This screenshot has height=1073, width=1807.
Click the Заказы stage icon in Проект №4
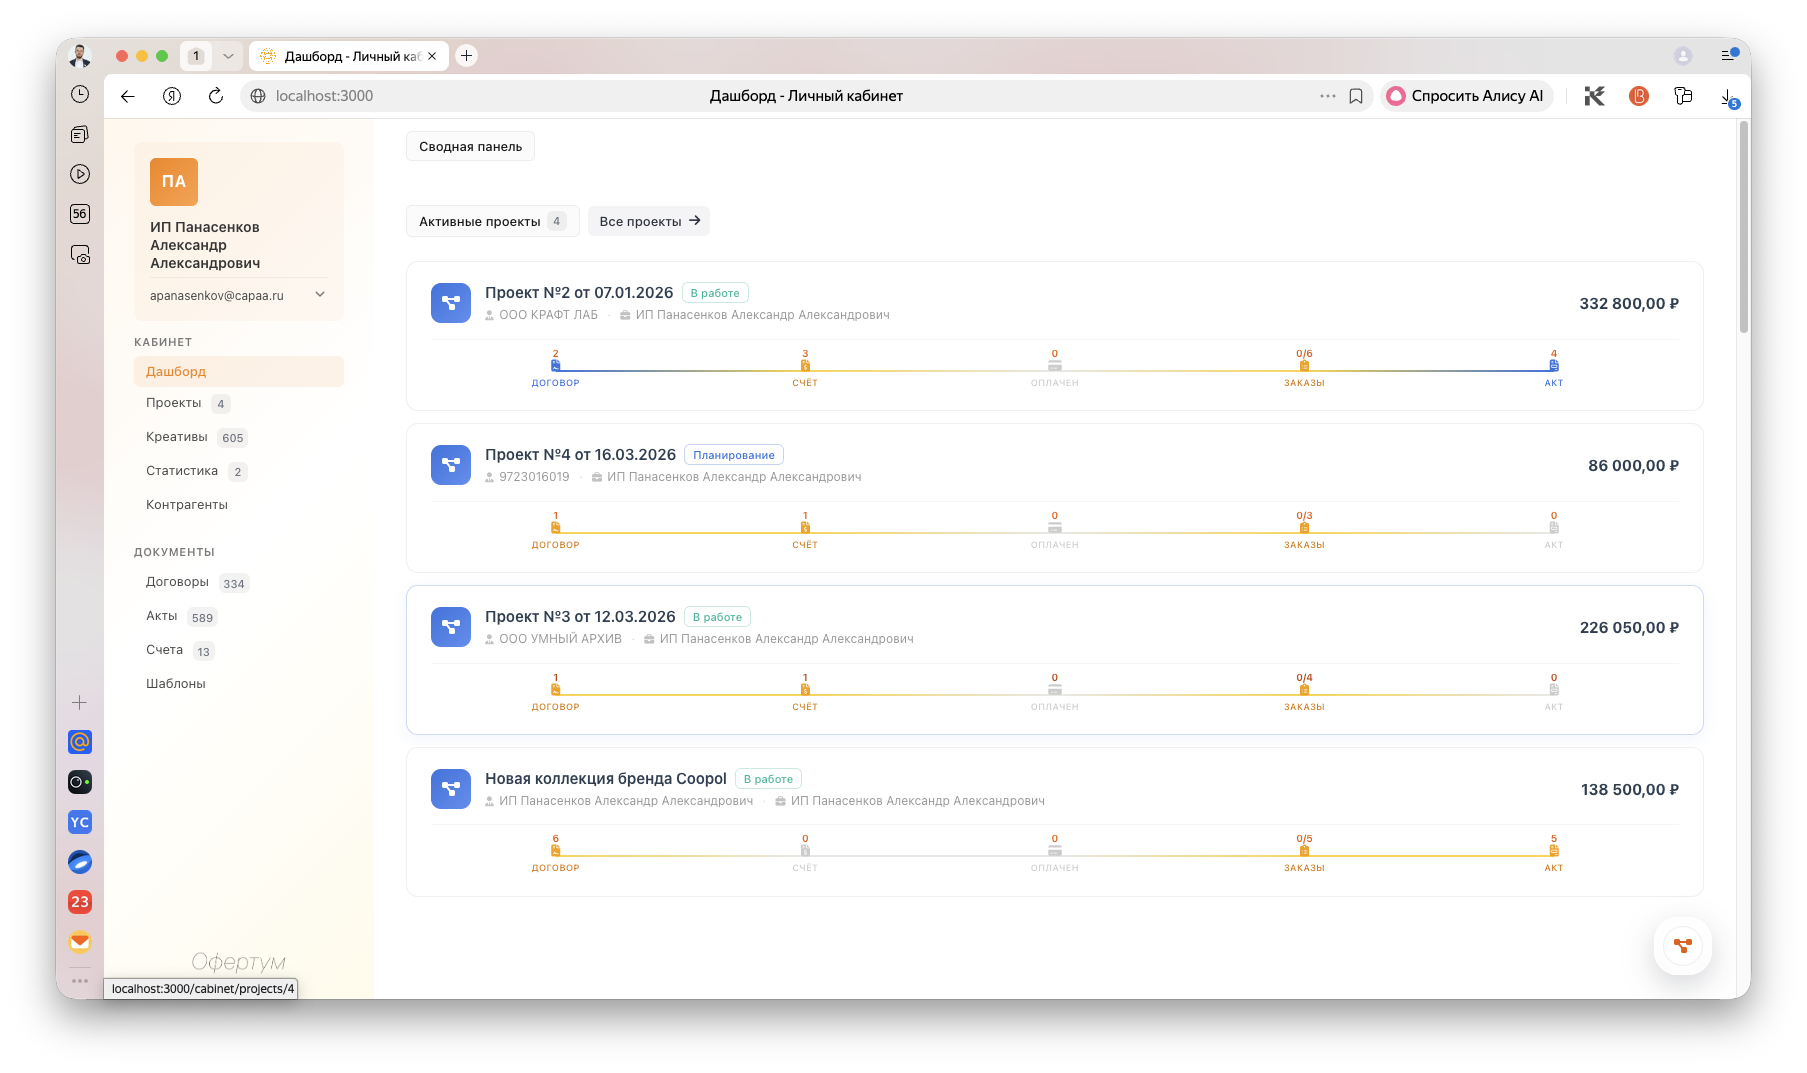point(1304,528)
